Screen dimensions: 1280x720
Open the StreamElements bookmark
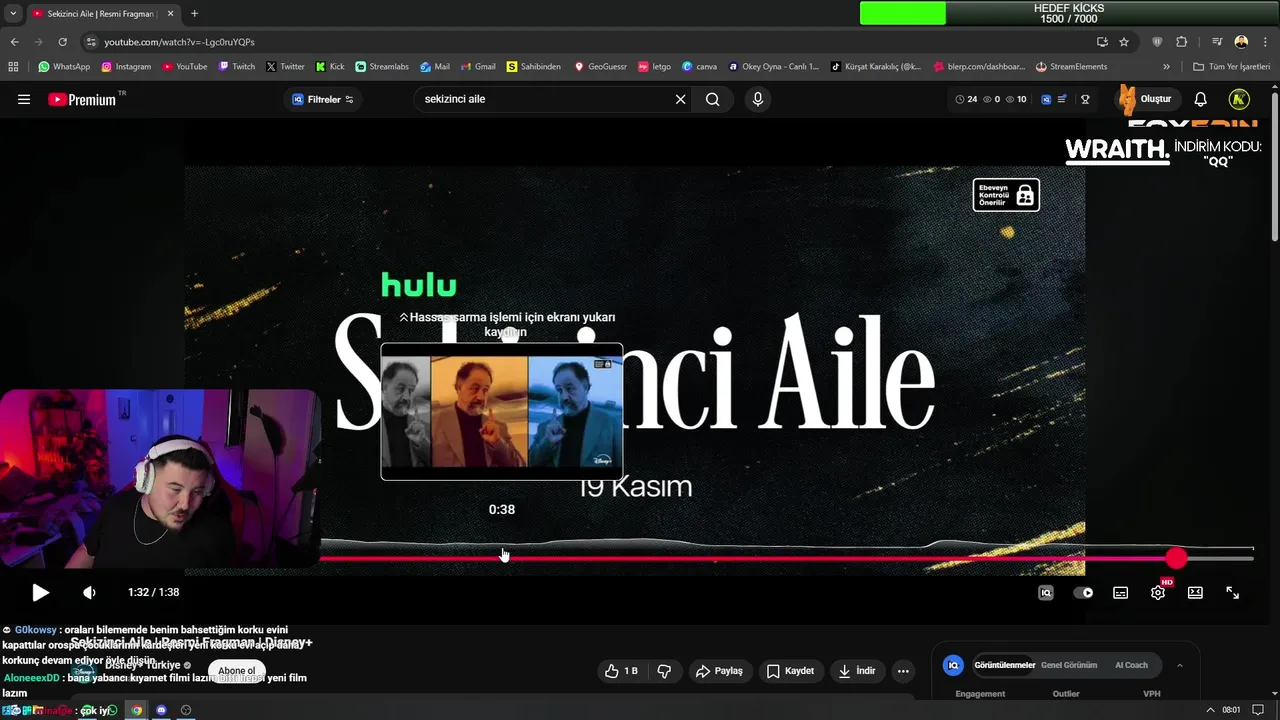pyautogui.click(x=1071, y=67)
